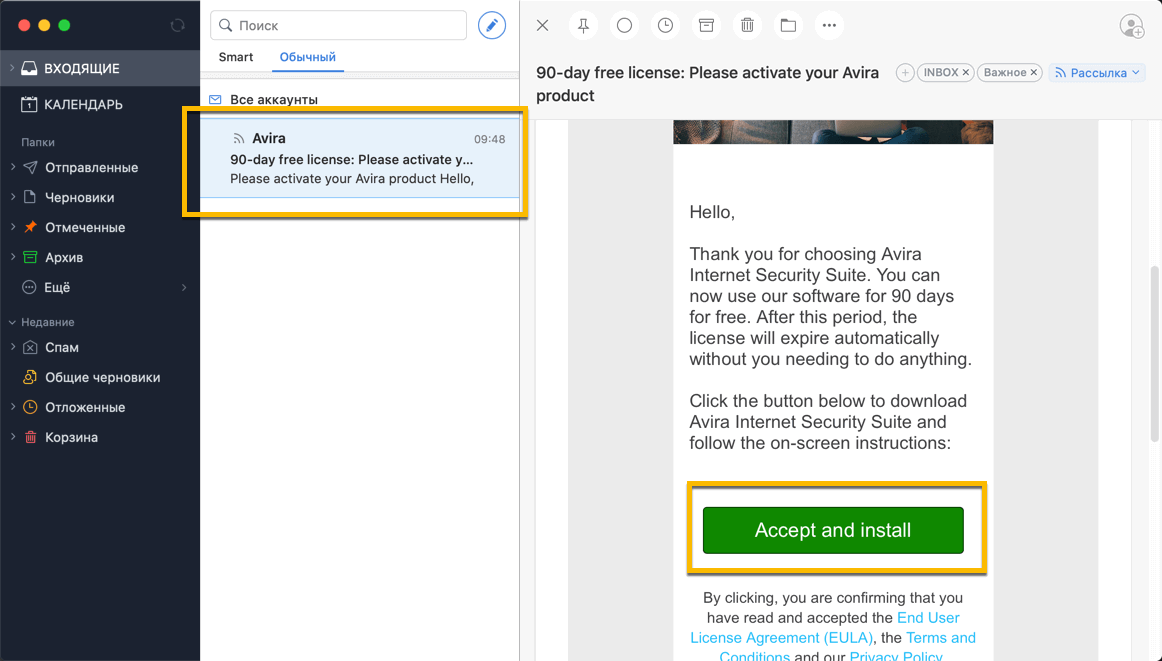
Task: Pin the email using the pin icon
Action: [x=583, y=25]
